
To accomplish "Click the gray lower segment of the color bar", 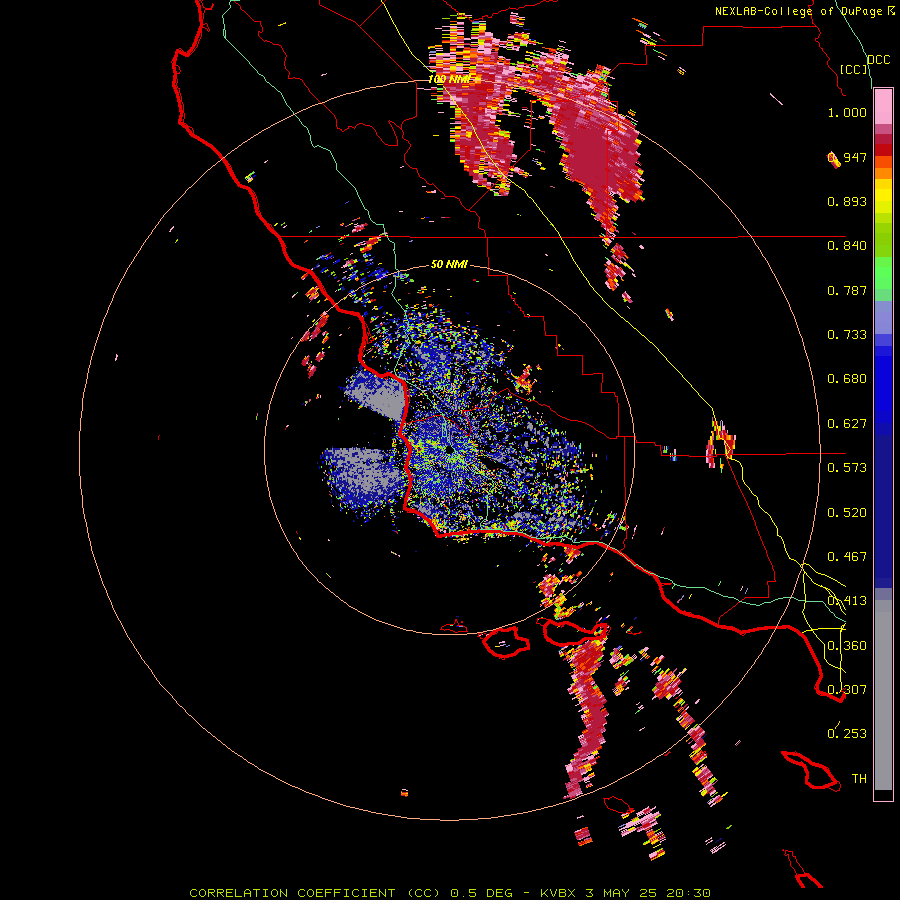I will tap(883, 695).
